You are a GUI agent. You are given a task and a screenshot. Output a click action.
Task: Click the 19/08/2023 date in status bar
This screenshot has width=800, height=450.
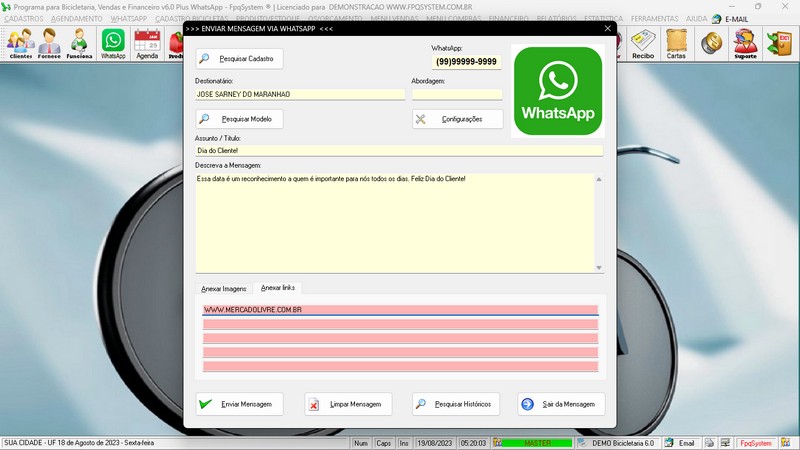[435, 443]
